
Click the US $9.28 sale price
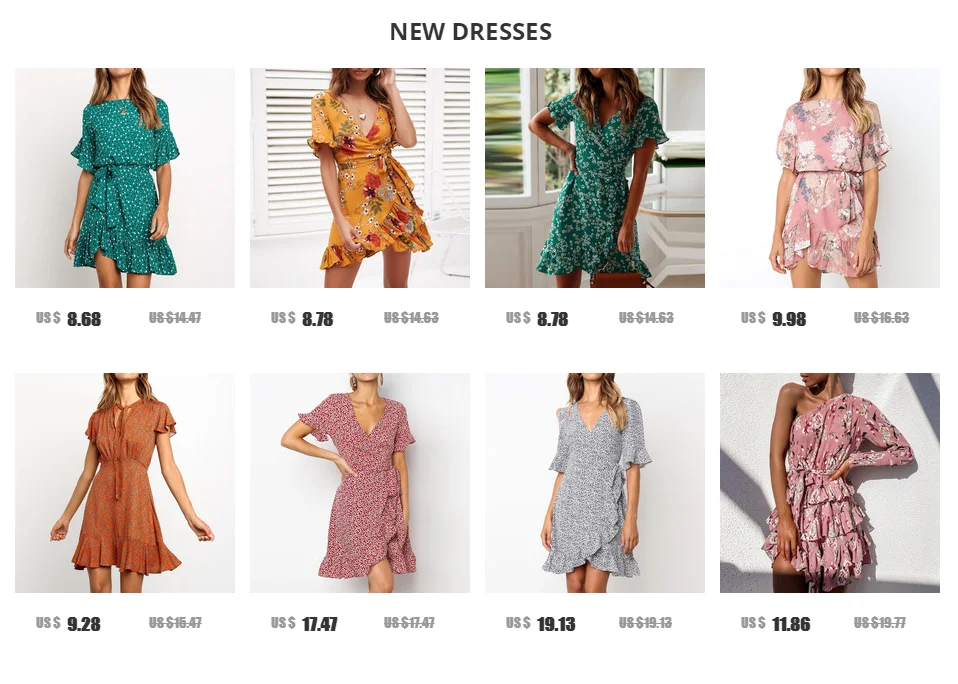point(68,624)
